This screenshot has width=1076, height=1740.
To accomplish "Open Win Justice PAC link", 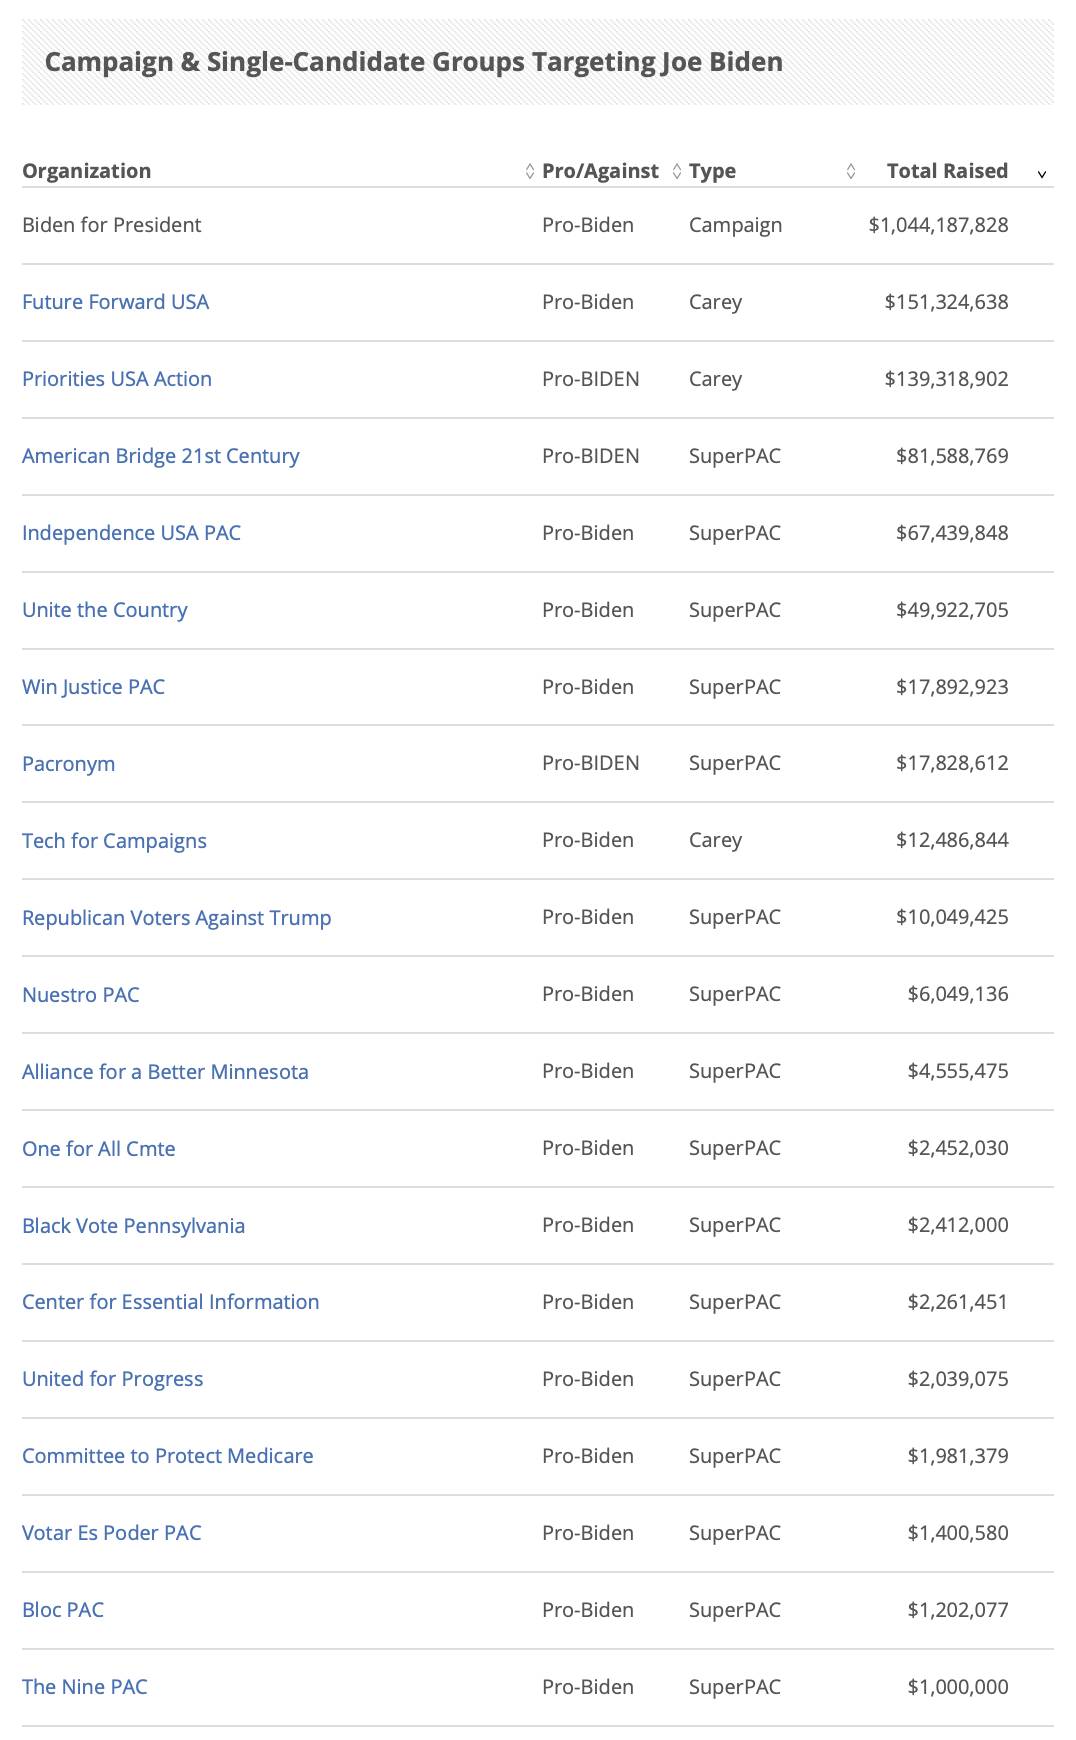I will [93, 687].
